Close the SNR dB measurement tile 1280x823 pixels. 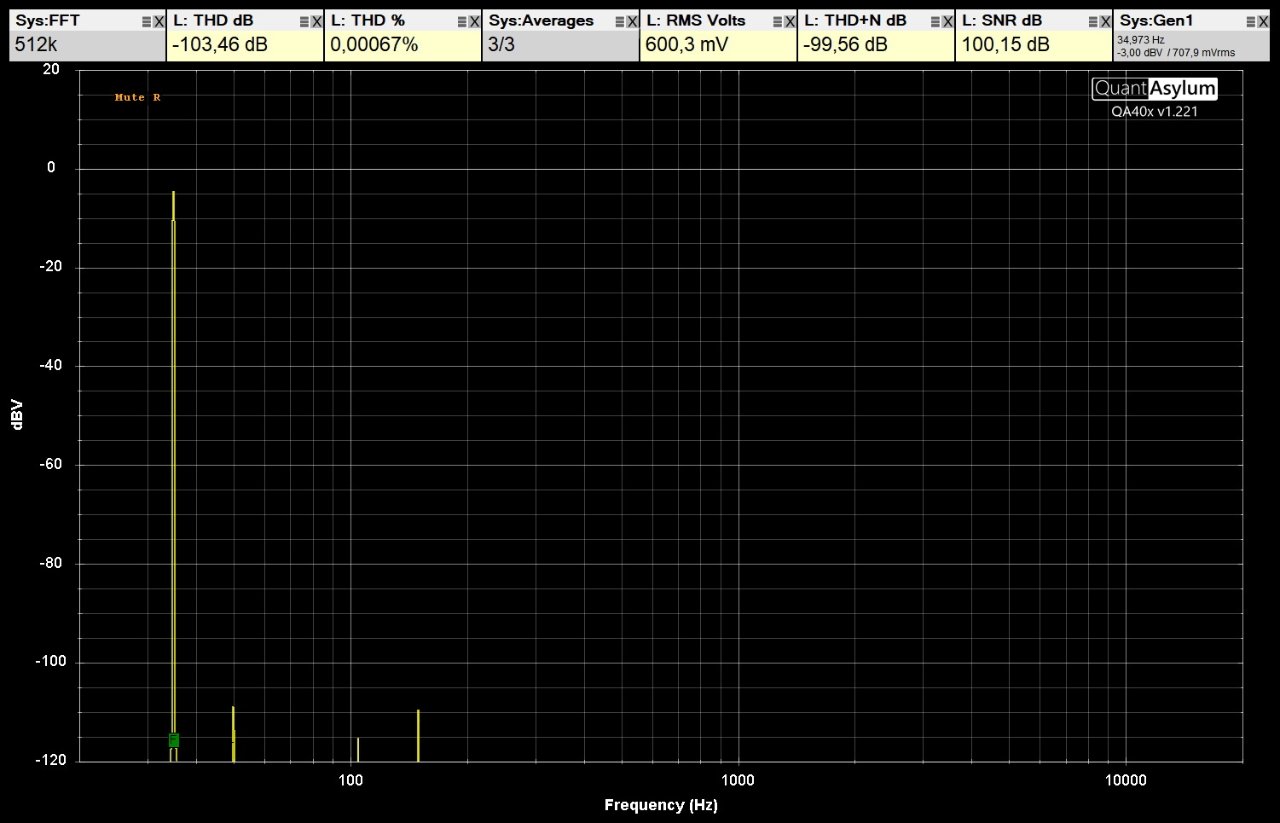coord(1107,21)
